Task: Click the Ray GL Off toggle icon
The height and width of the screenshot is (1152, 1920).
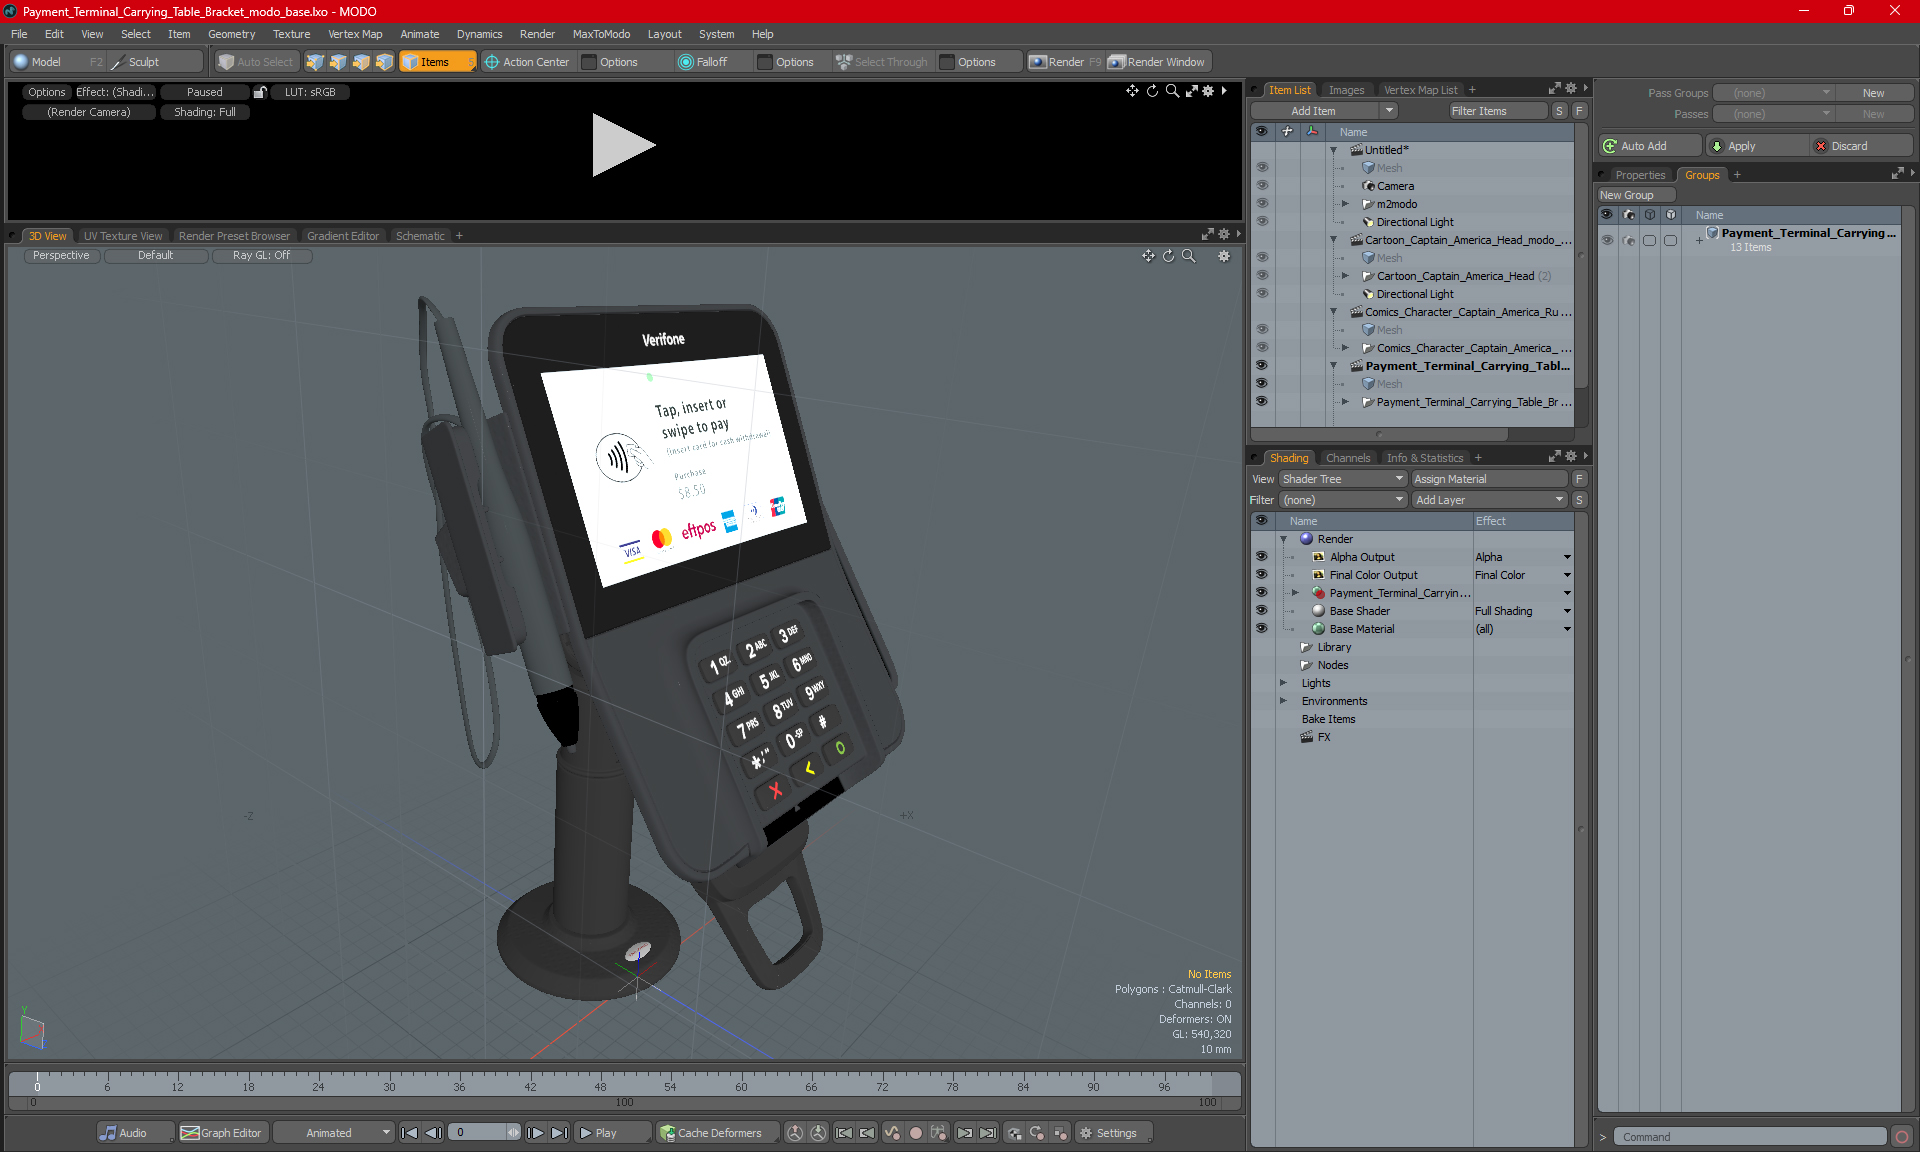Action: [x=263, y=255]
